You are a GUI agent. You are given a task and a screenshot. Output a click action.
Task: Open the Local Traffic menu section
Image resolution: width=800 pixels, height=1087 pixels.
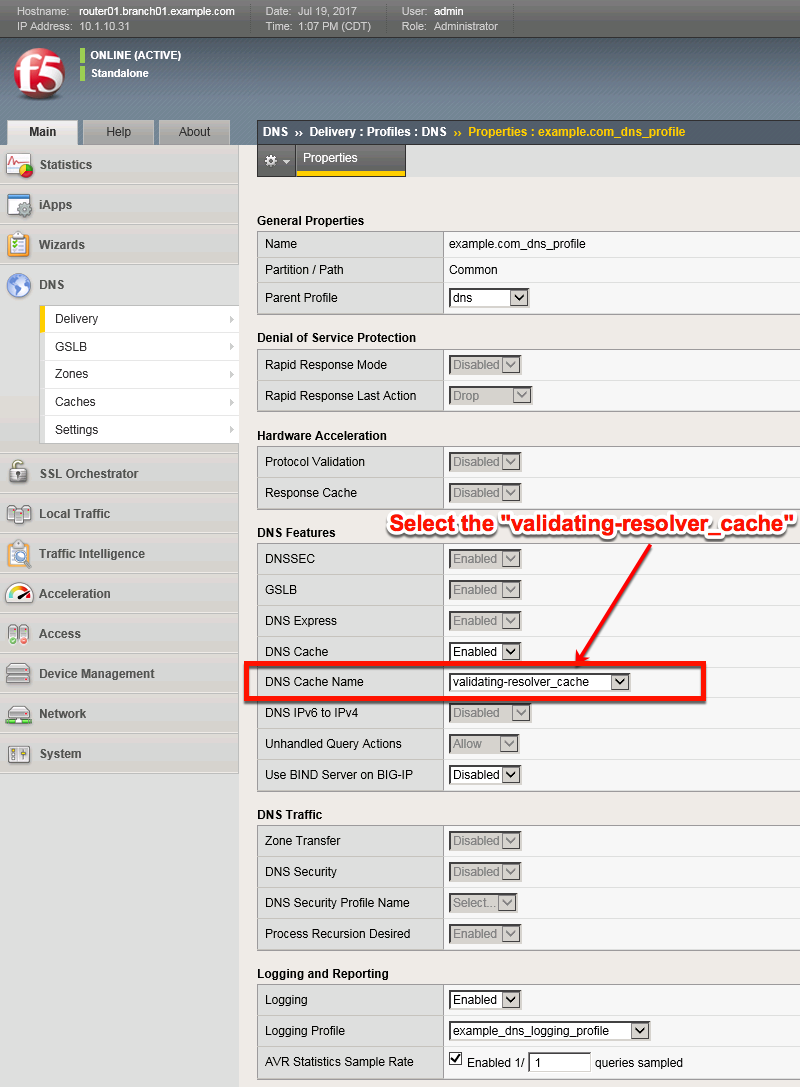119,514
